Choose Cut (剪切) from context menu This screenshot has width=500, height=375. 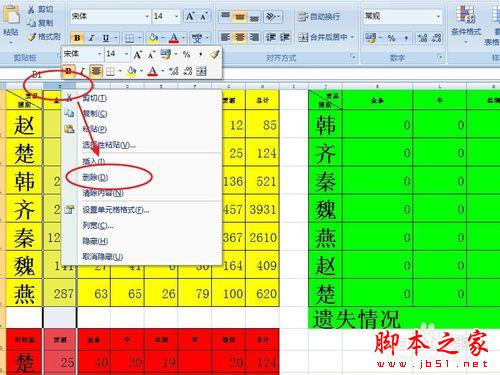(x=142, y=98)
